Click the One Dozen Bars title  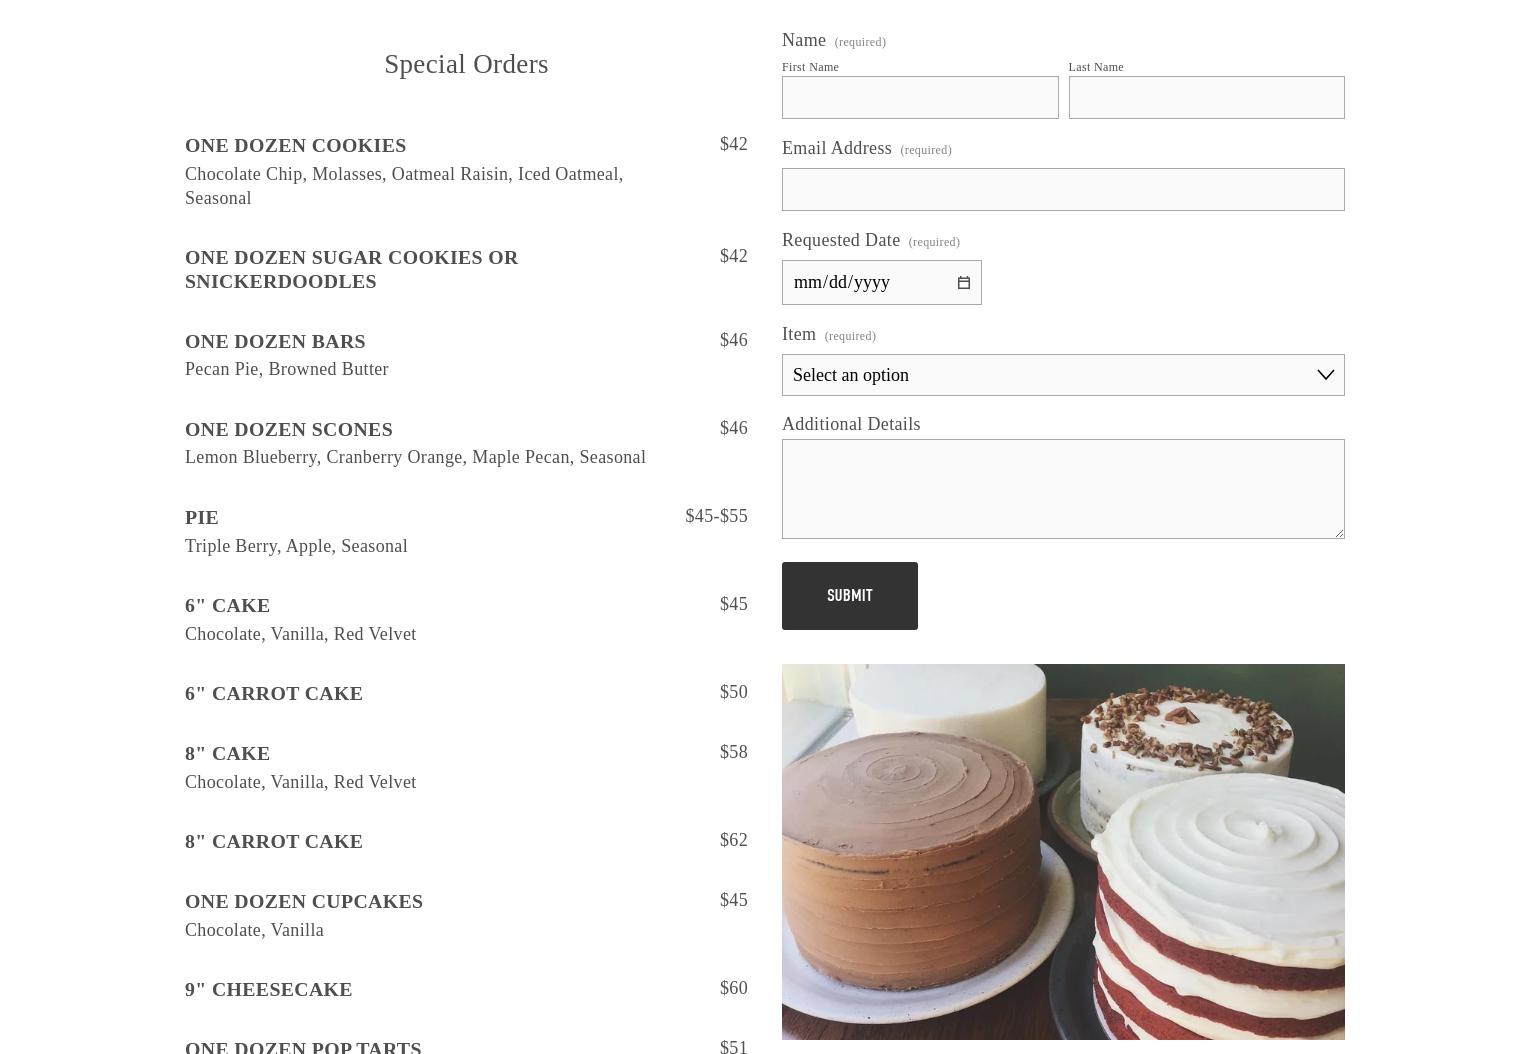coord(275,341)
